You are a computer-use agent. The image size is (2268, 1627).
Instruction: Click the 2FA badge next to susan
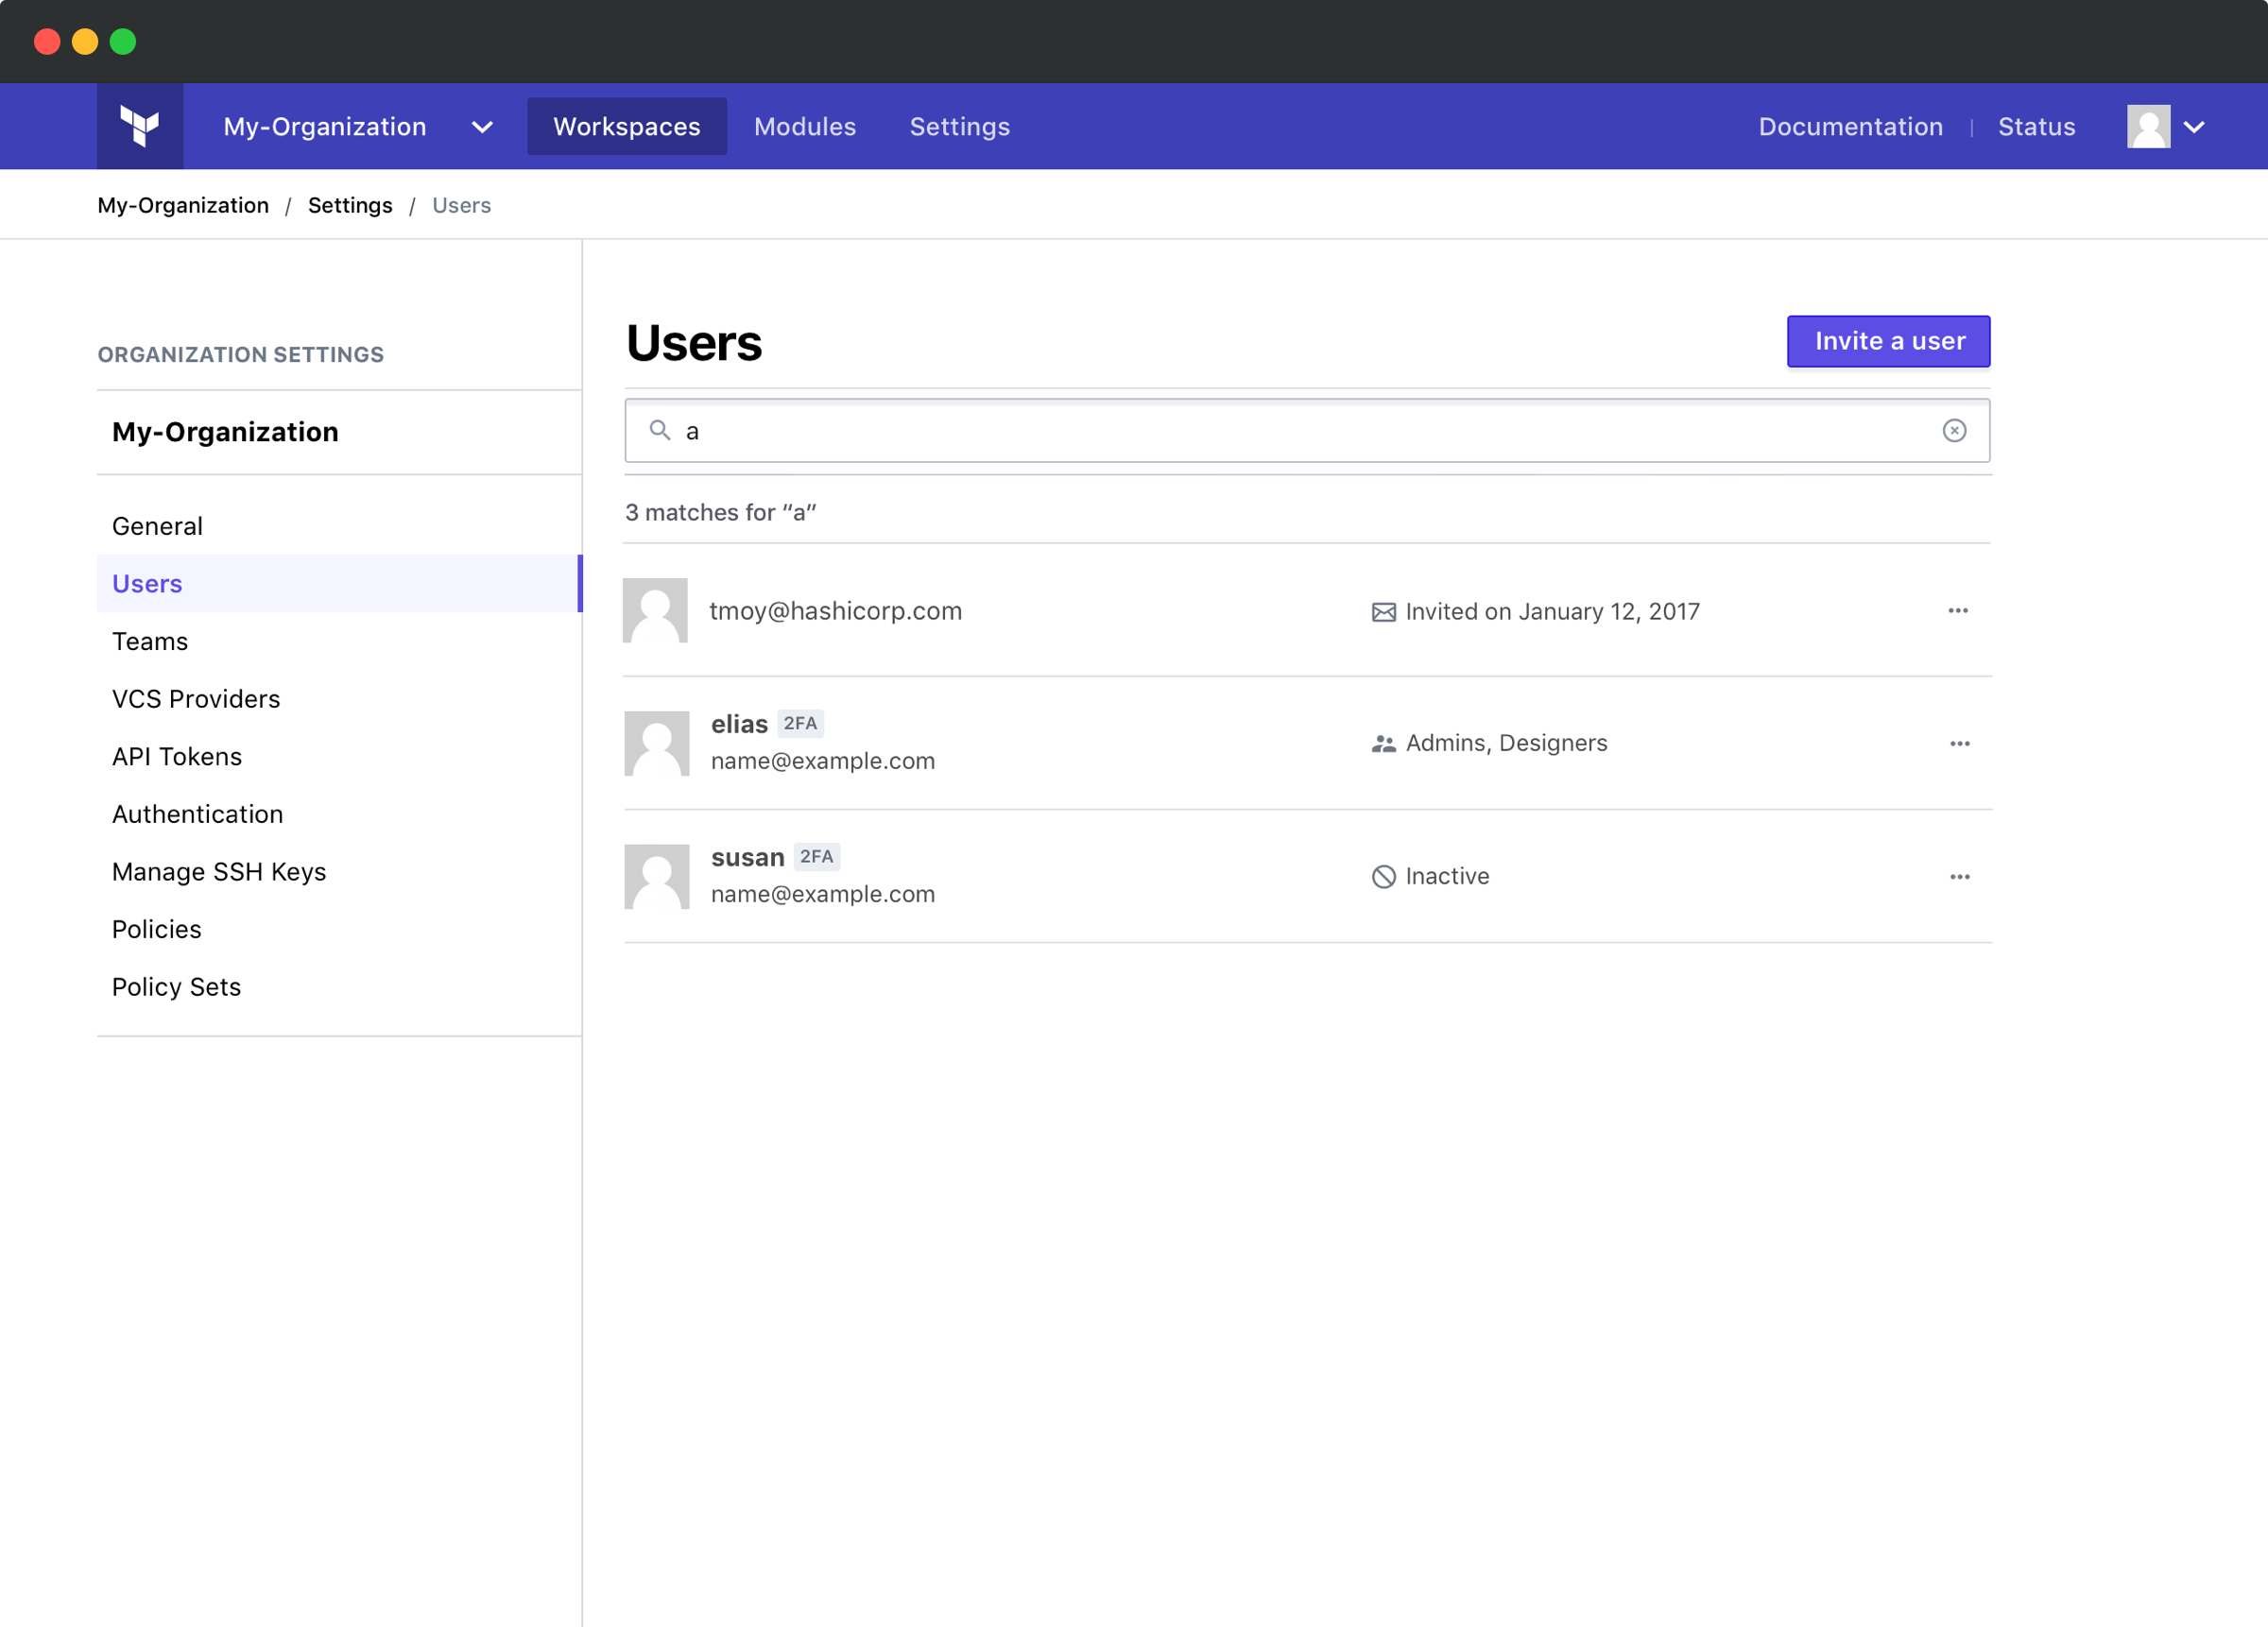tap(816, 857)
